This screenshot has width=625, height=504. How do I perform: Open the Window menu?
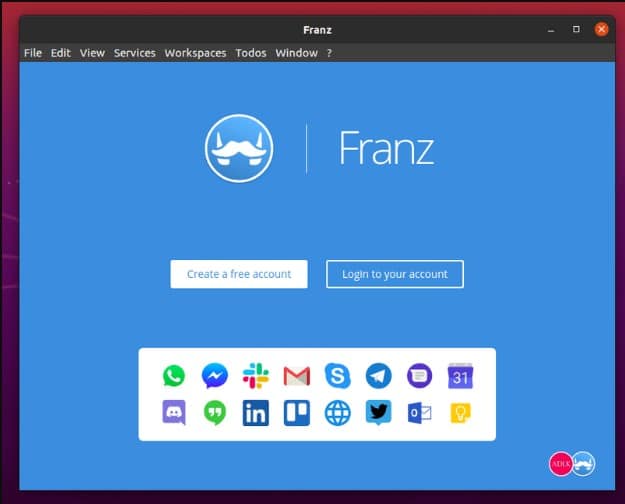(297, 53)
